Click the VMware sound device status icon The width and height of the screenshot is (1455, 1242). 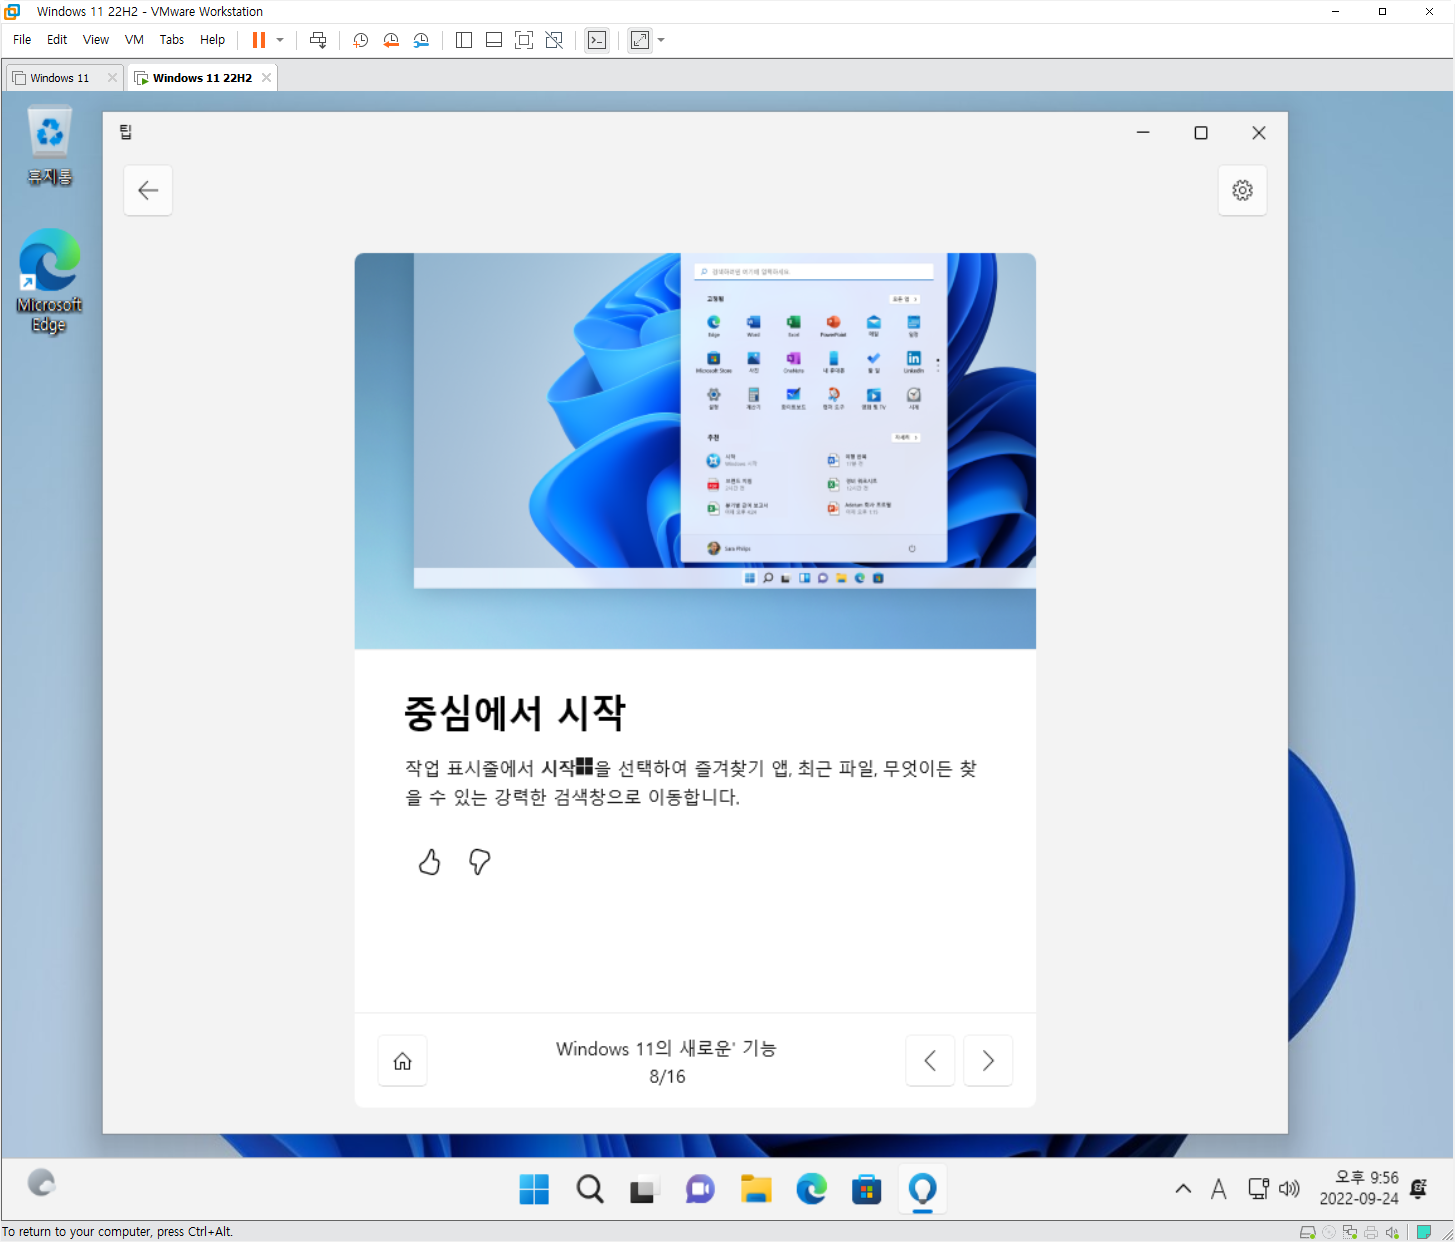point(1392,1232)
